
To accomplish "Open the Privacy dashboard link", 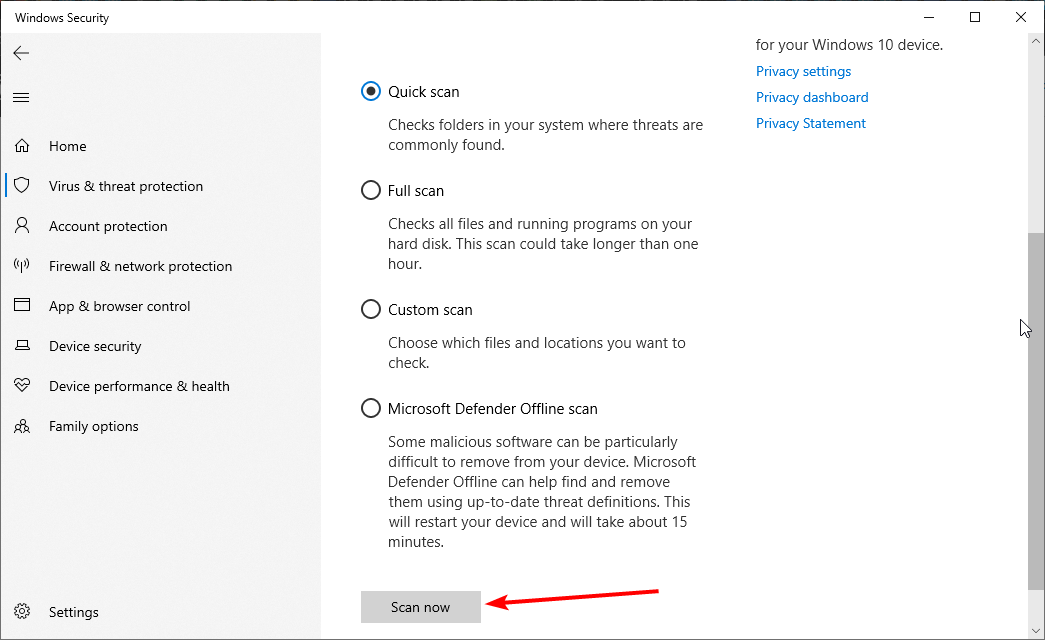I will 812,97.
